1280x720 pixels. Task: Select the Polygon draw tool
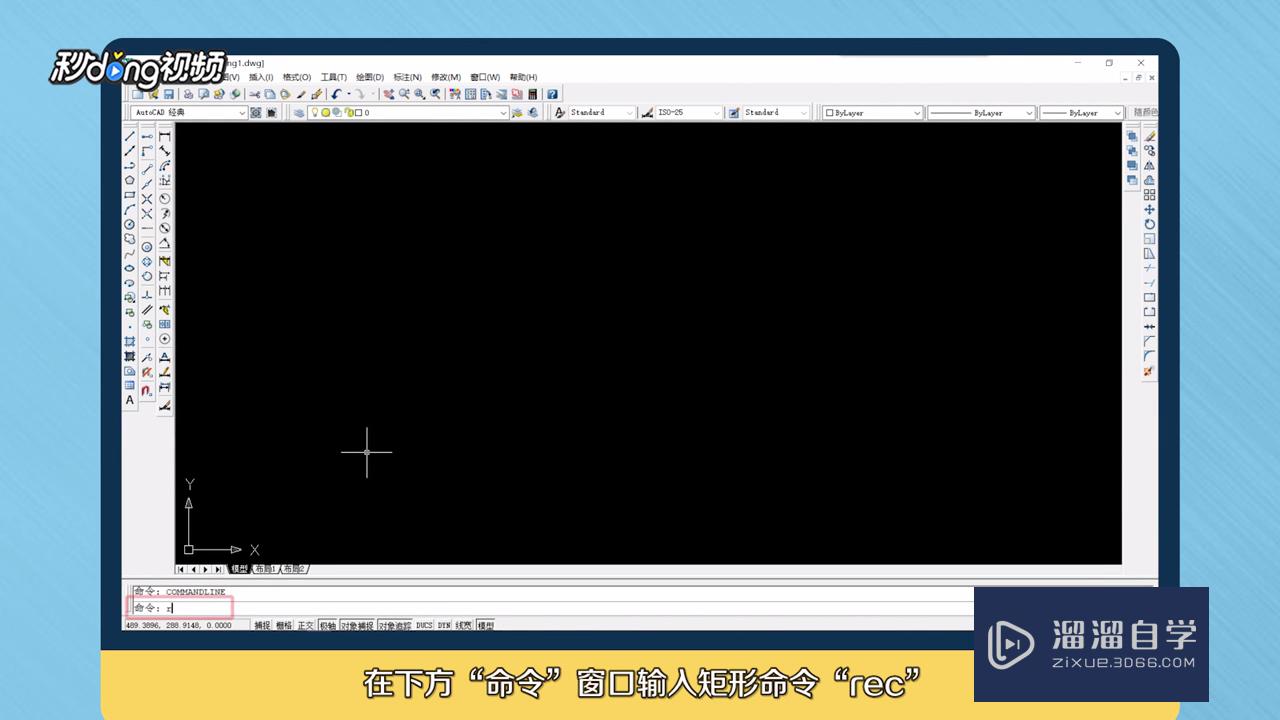[x=129, y=180]
